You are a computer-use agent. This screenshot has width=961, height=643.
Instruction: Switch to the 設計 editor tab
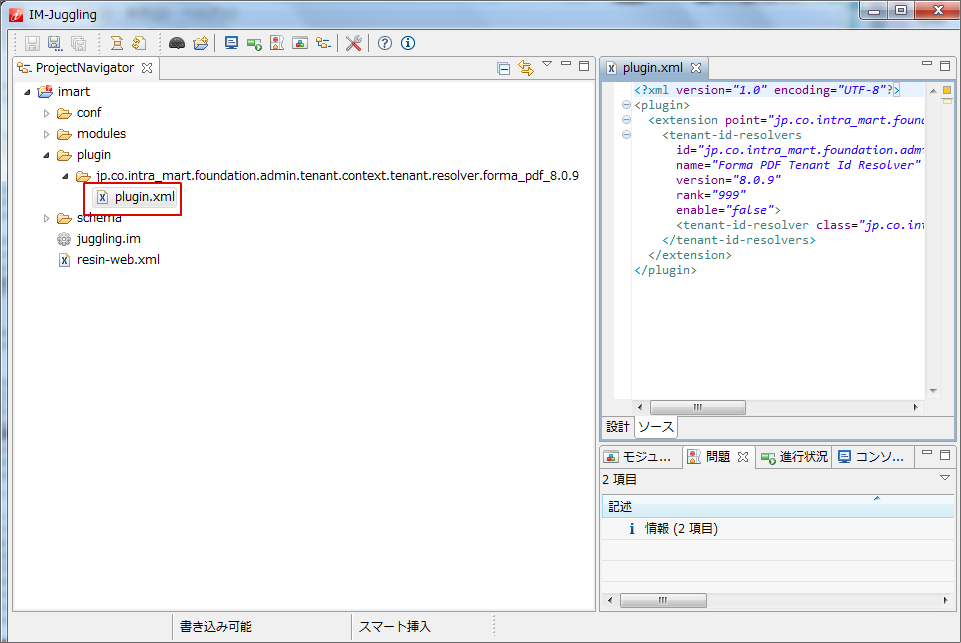pos(618,427)
